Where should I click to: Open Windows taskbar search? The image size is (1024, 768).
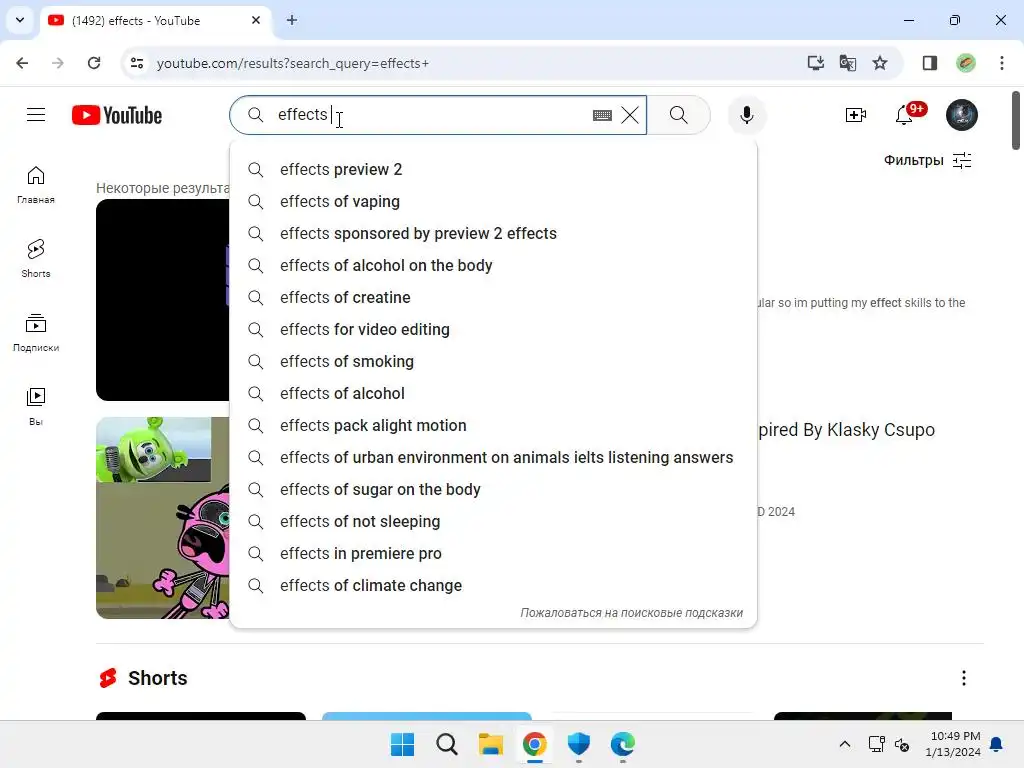[447, 744]
